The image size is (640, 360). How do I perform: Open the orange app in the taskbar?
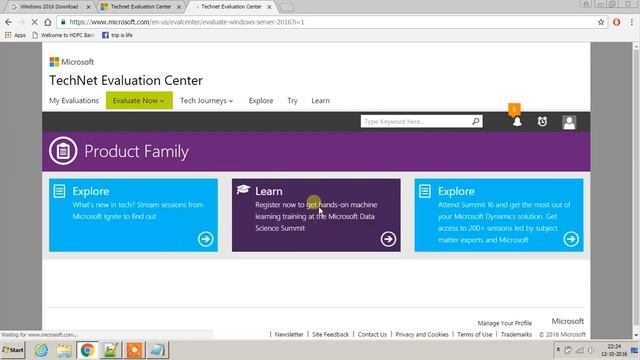coord(135,350)
